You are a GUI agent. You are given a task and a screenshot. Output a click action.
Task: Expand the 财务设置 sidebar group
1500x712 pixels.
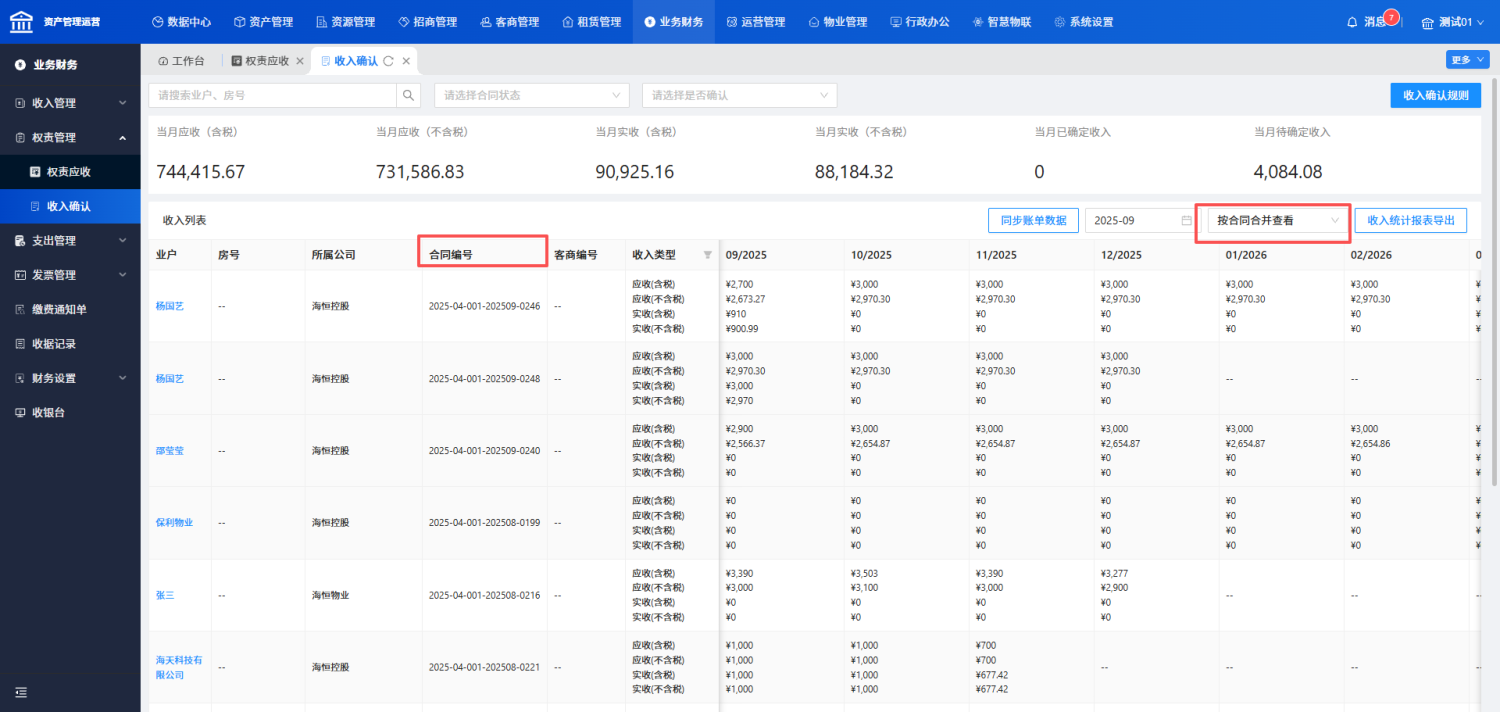pos(70,378)
